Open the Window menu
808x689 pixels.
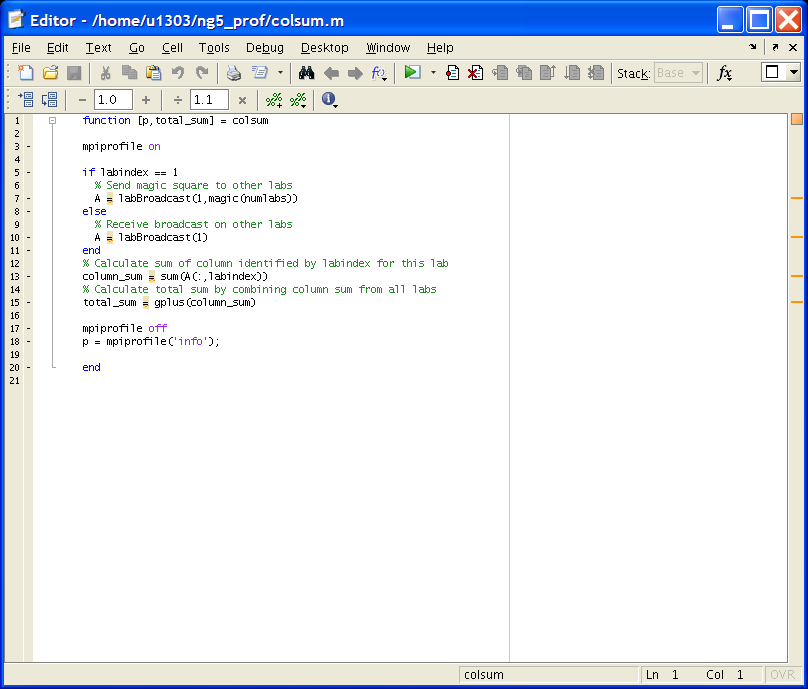pos(388,48)
